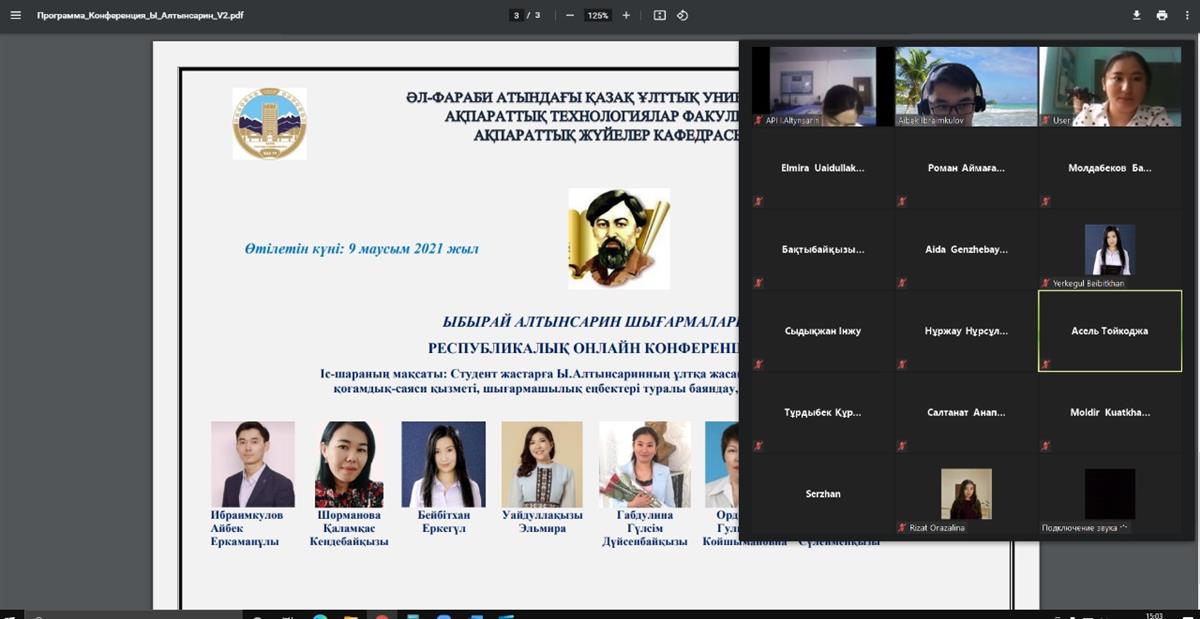Toggle the fit to page button
This screenshot has width=1200, height=619.
pos(660,15)
